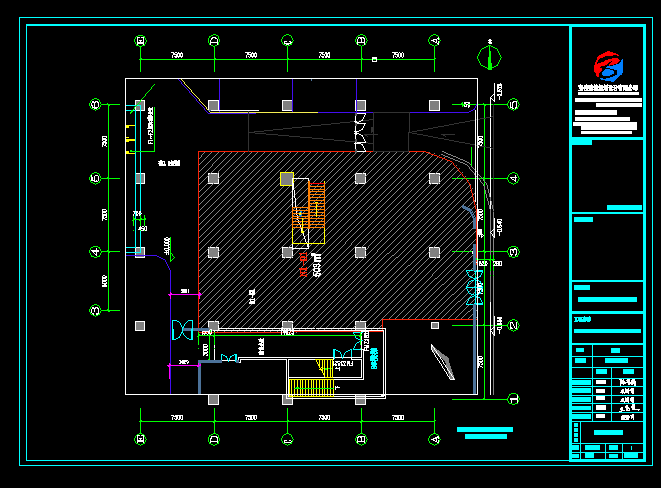Select cyan double door on right wall
This screenshot has width=661, height=488.
(474, 287)
